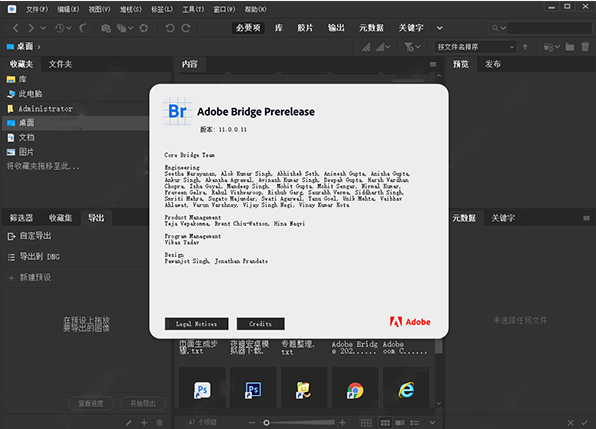Open the 按文件名排序 sort dropdown
The height and width of the screenshot is (429, 596).
coord(475,47)
